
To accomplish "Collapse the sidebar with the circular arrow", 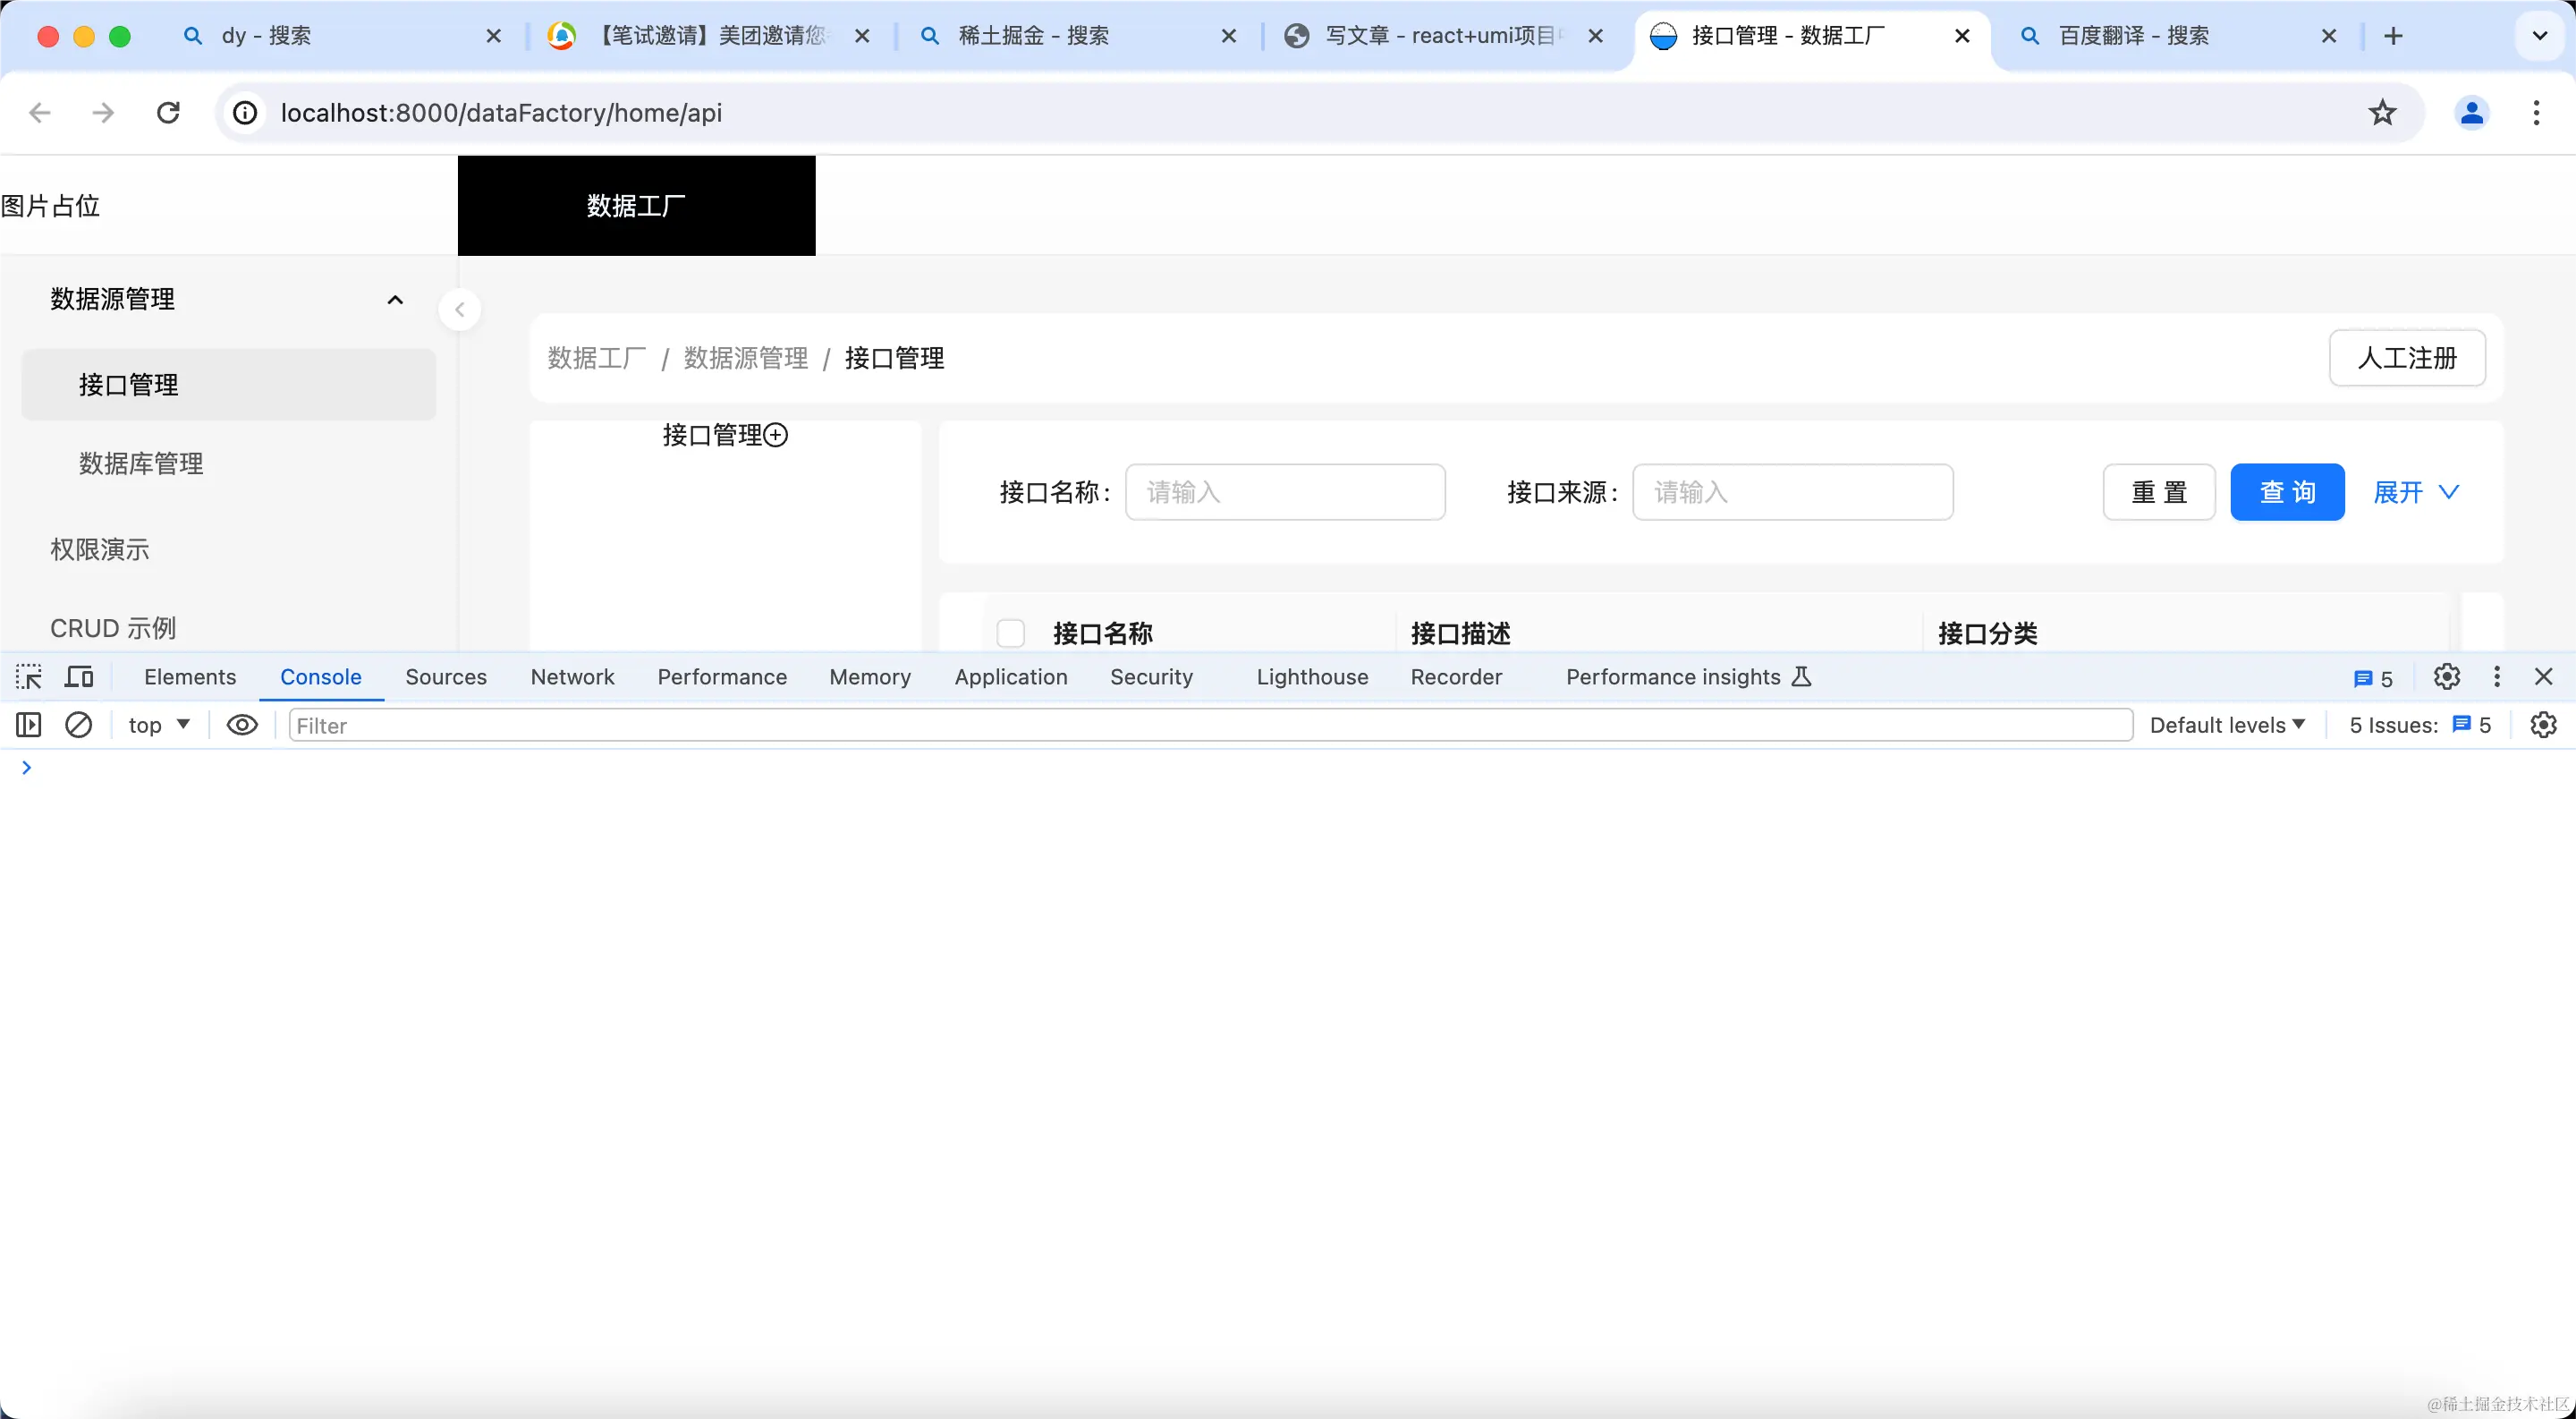I will click(460, 309).
